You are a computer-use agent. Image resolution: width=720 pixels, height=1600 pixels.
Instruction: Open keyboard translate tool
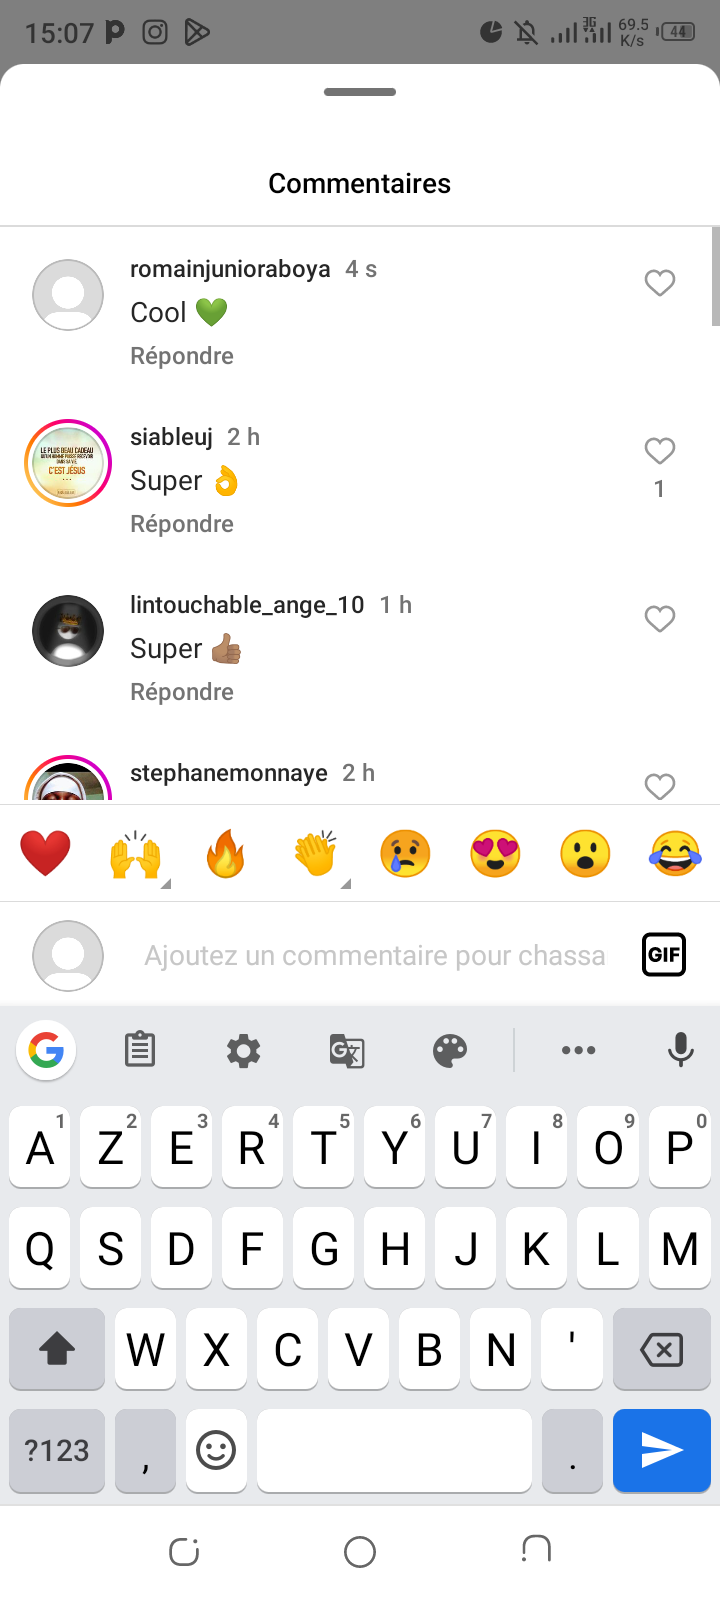[x=347, y=1050]
